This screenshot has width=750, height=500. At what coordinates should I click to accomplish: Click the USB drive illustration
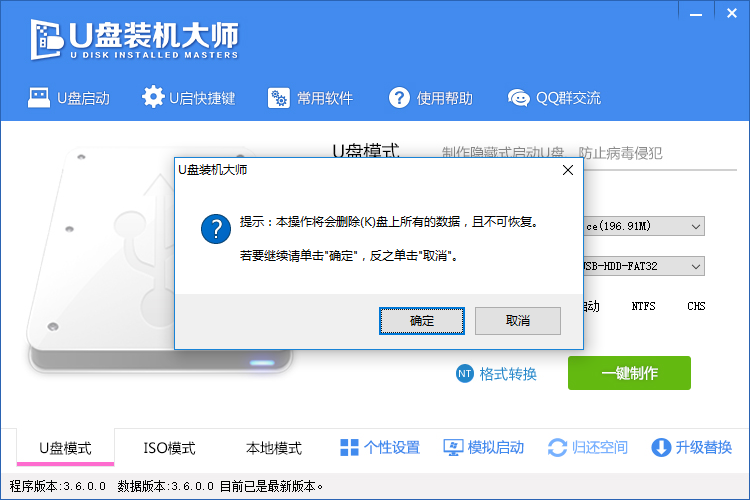point(100,261)
